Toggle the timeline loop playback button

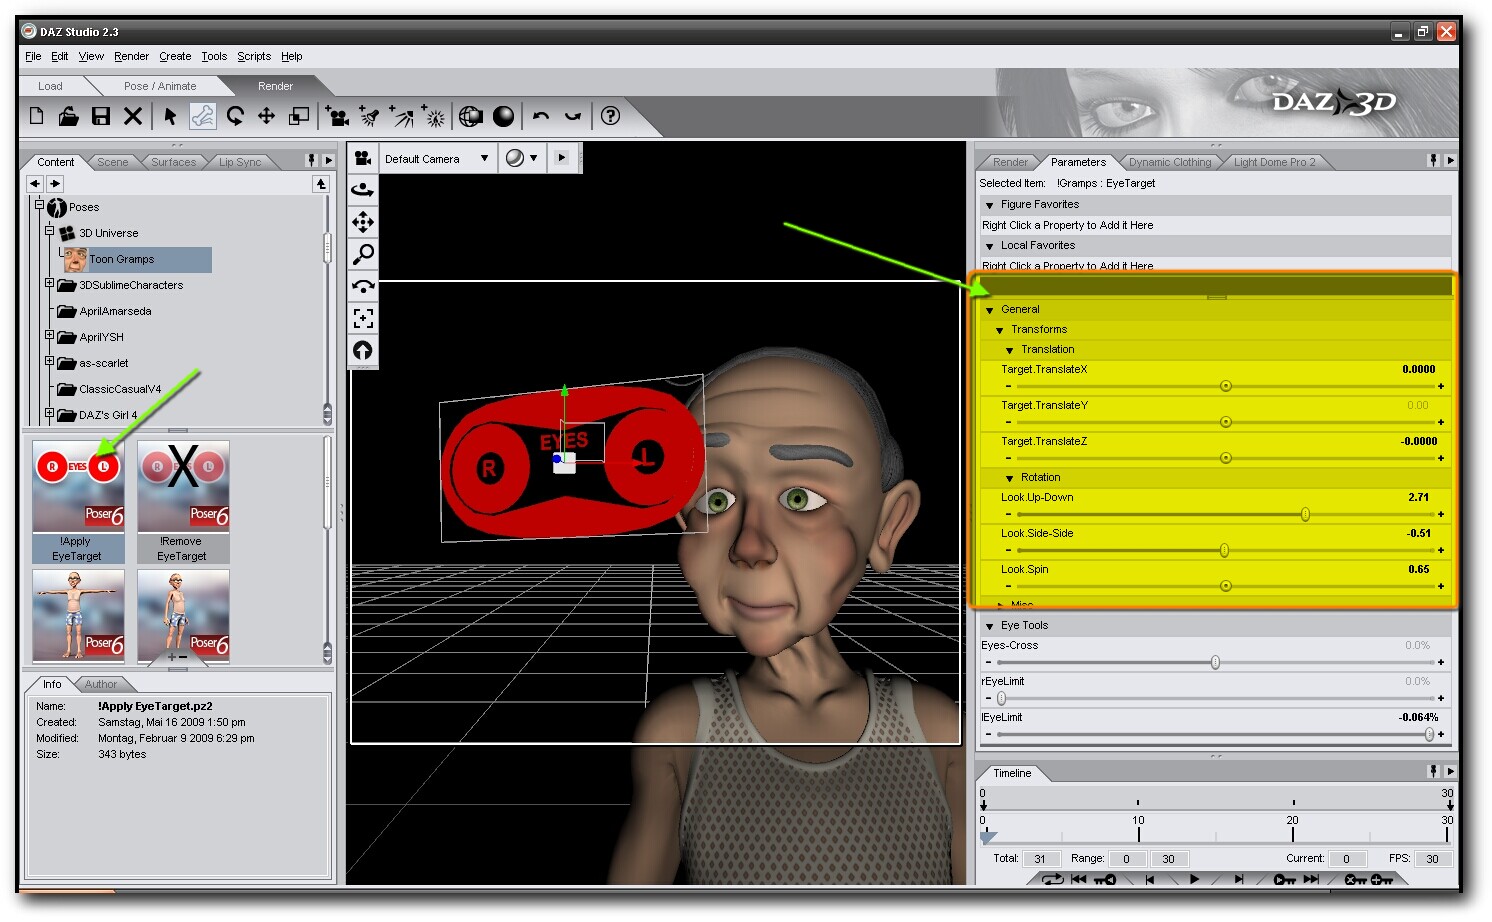point(1052,880)
